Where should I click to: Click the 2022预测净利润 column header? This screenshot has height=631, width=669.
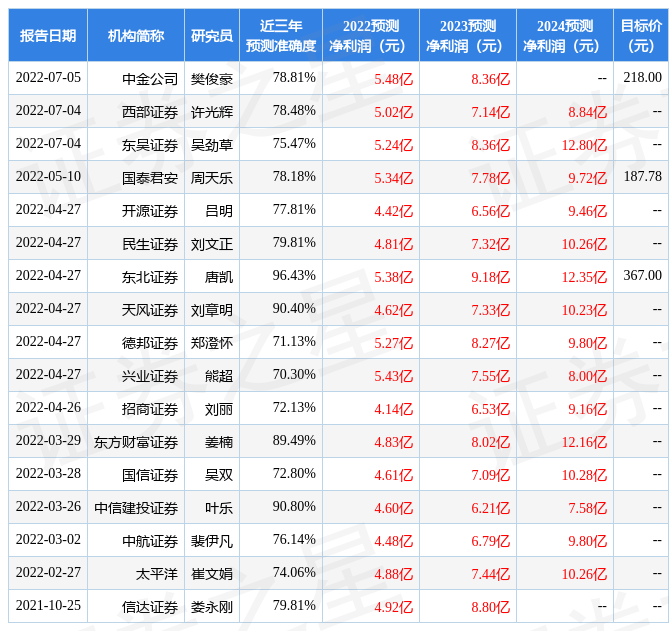pyautogui.click(x=371, y=35)
